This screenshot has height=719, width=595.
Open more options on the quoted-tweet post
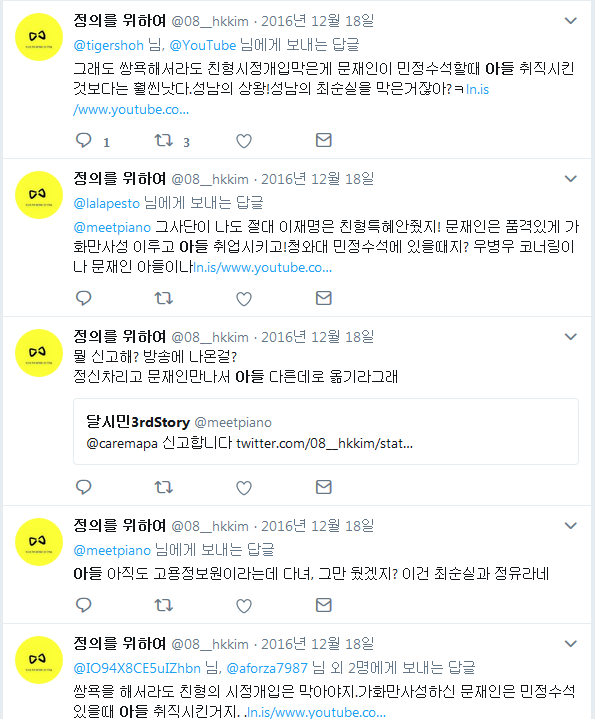coord(570,337)
